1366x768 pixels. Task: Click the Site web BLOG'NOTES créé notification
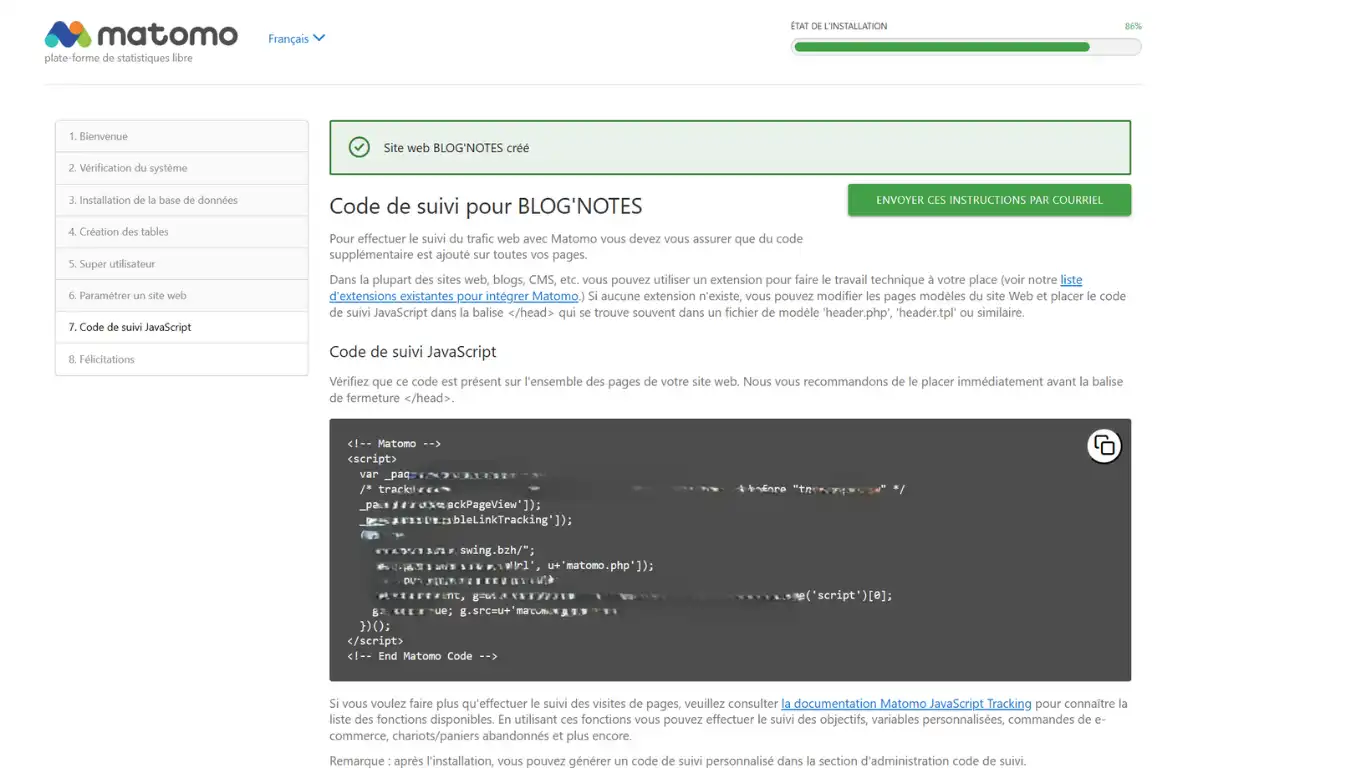pyautogui.click(x=730, y=147)
